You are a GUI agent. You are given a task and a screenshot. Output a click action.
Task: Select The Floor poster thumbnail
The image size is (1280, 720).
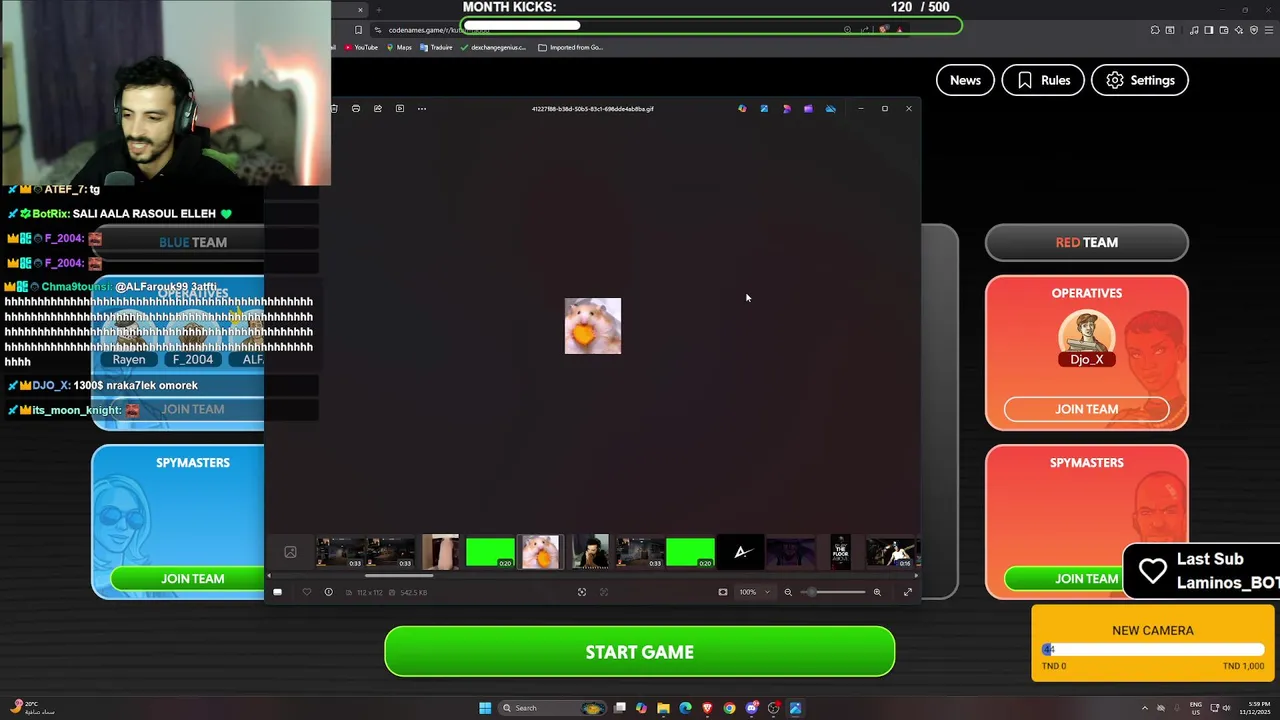click(840, 552)
